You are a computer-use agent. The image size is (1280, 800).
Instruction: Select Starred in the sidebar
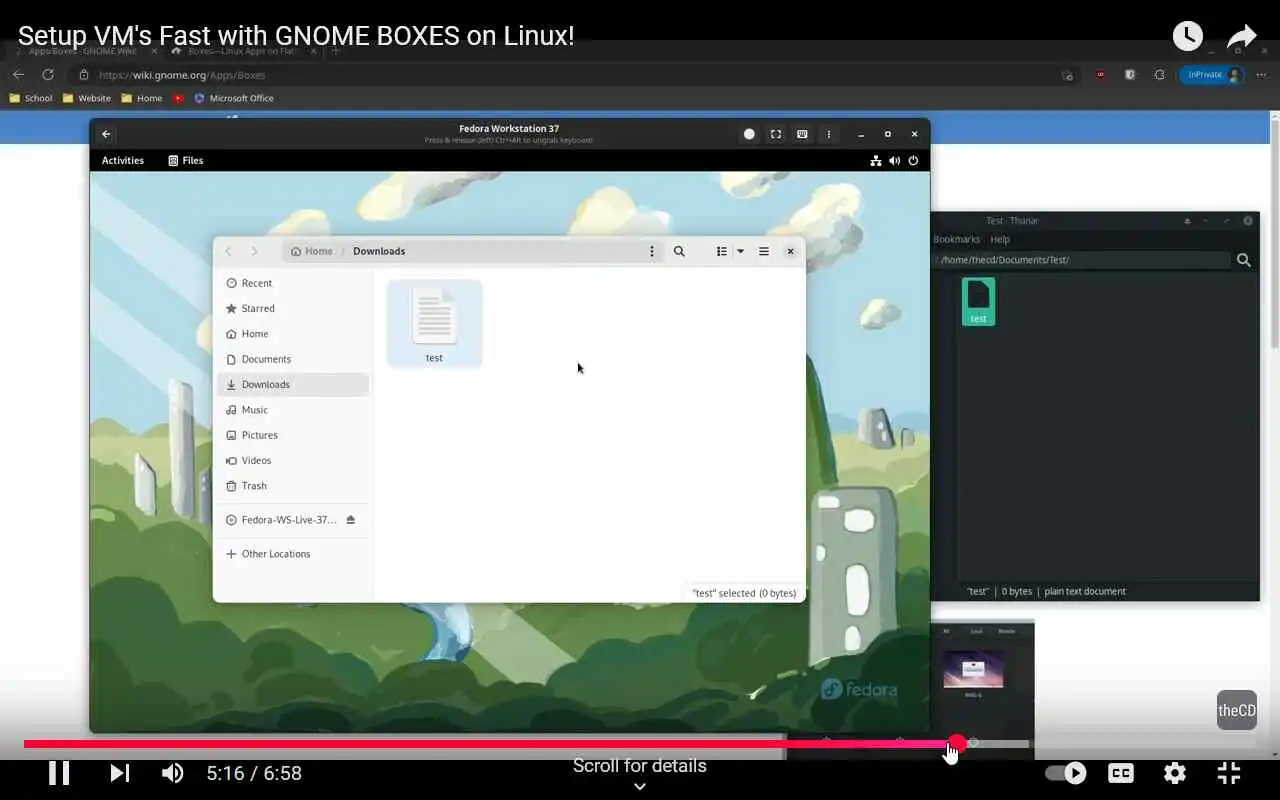(293, 308)
